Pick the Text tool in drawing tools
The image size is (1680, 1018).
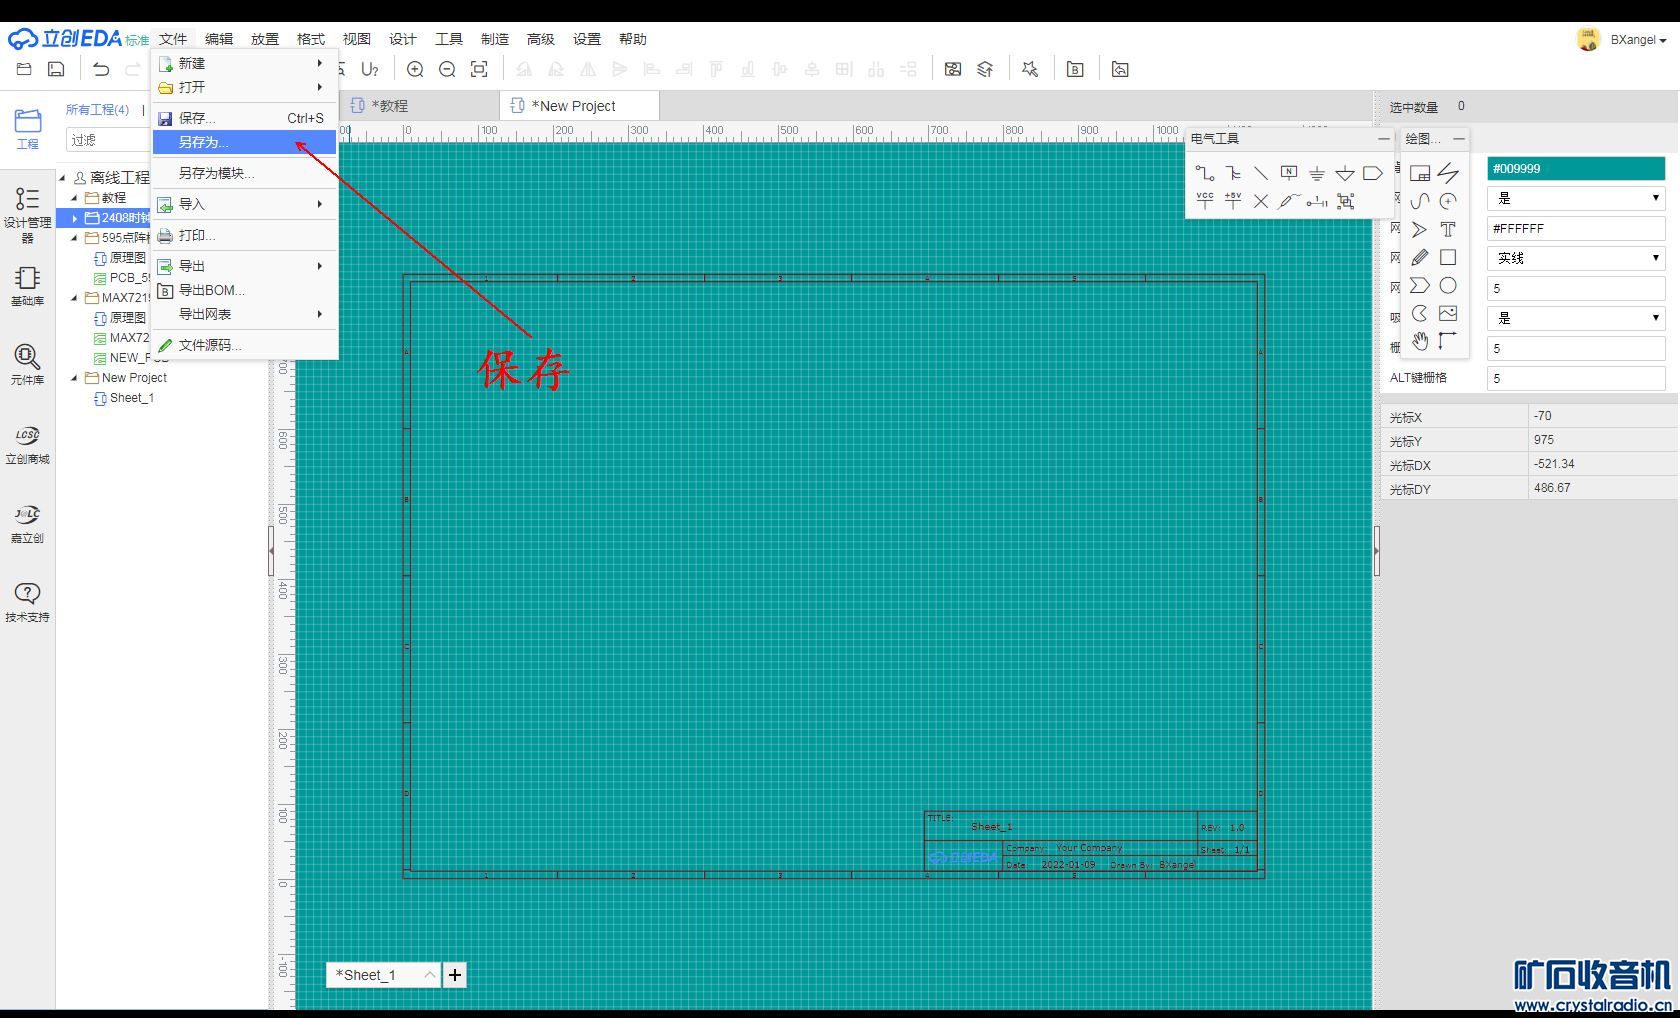[x=1447, y=229]
